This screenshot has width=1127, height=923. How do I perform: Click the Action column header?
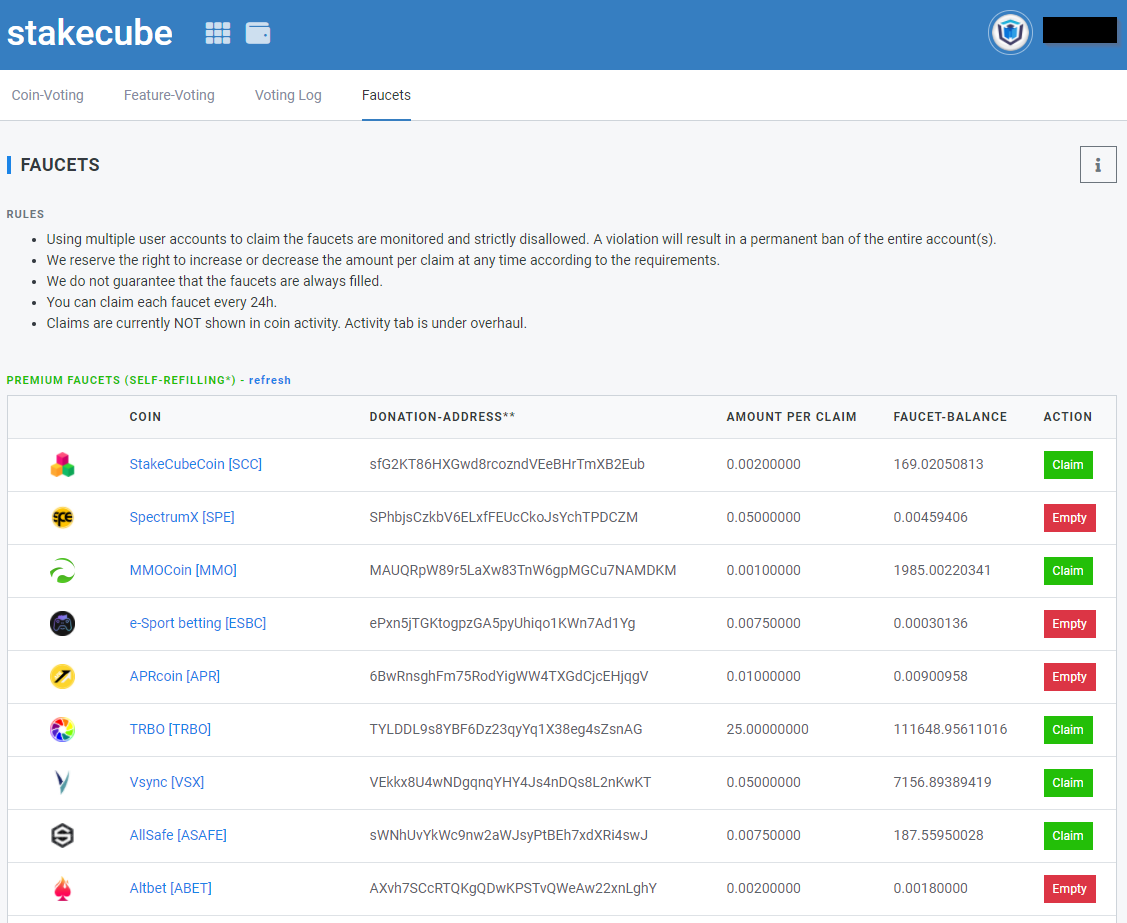(1067, 417)
